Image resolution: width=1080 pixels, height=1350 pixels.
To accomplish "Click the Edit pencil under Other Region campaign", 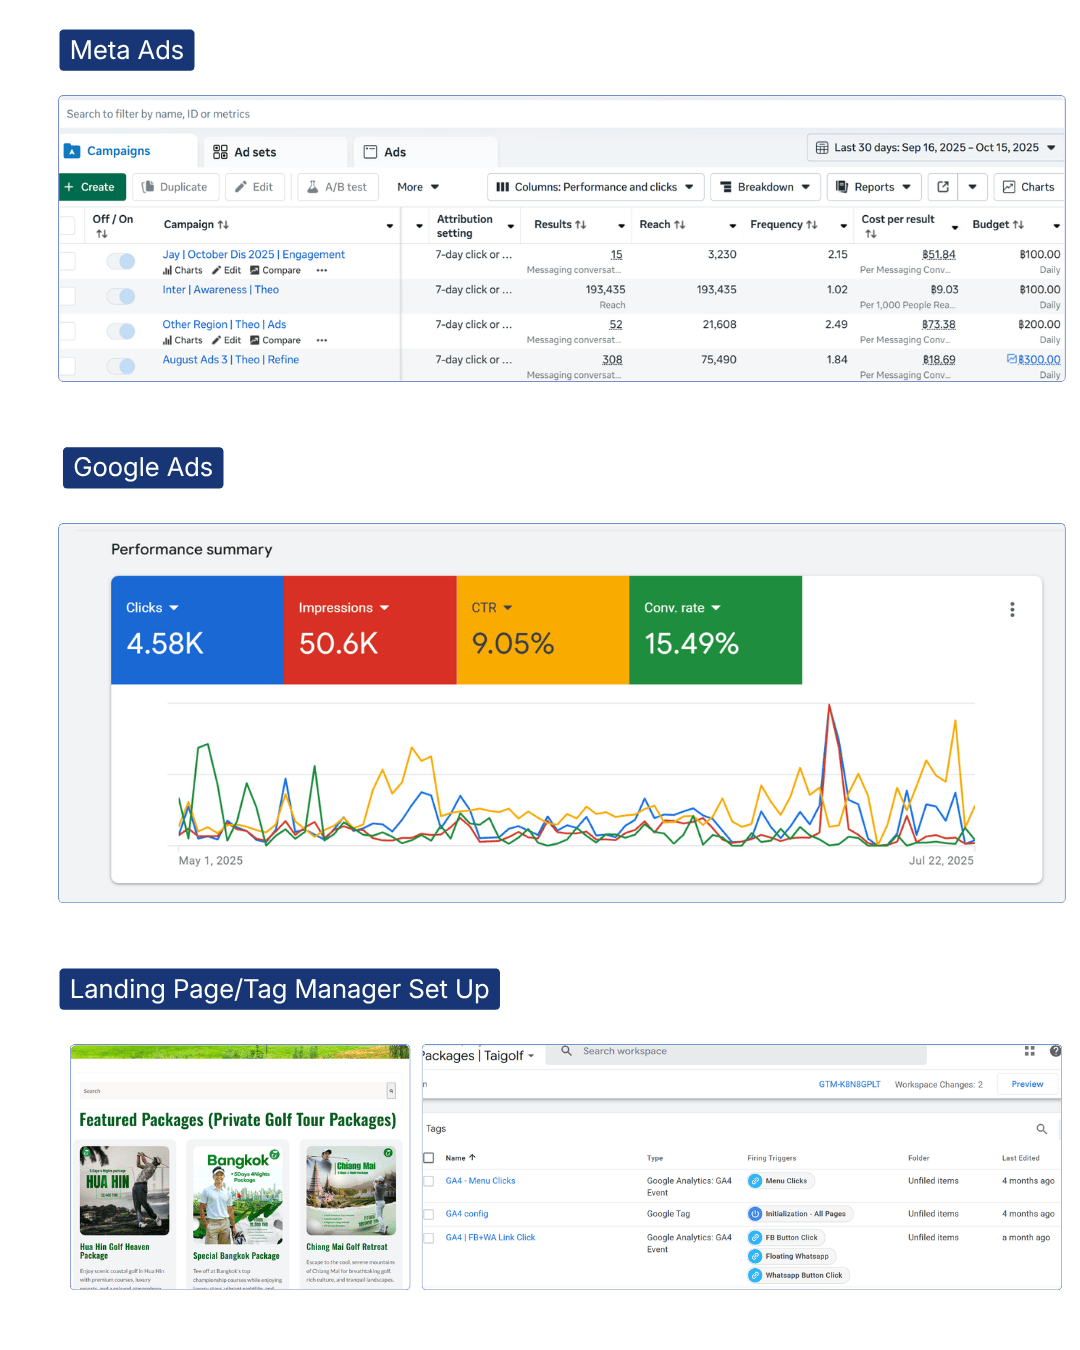I will coord(226,341).
